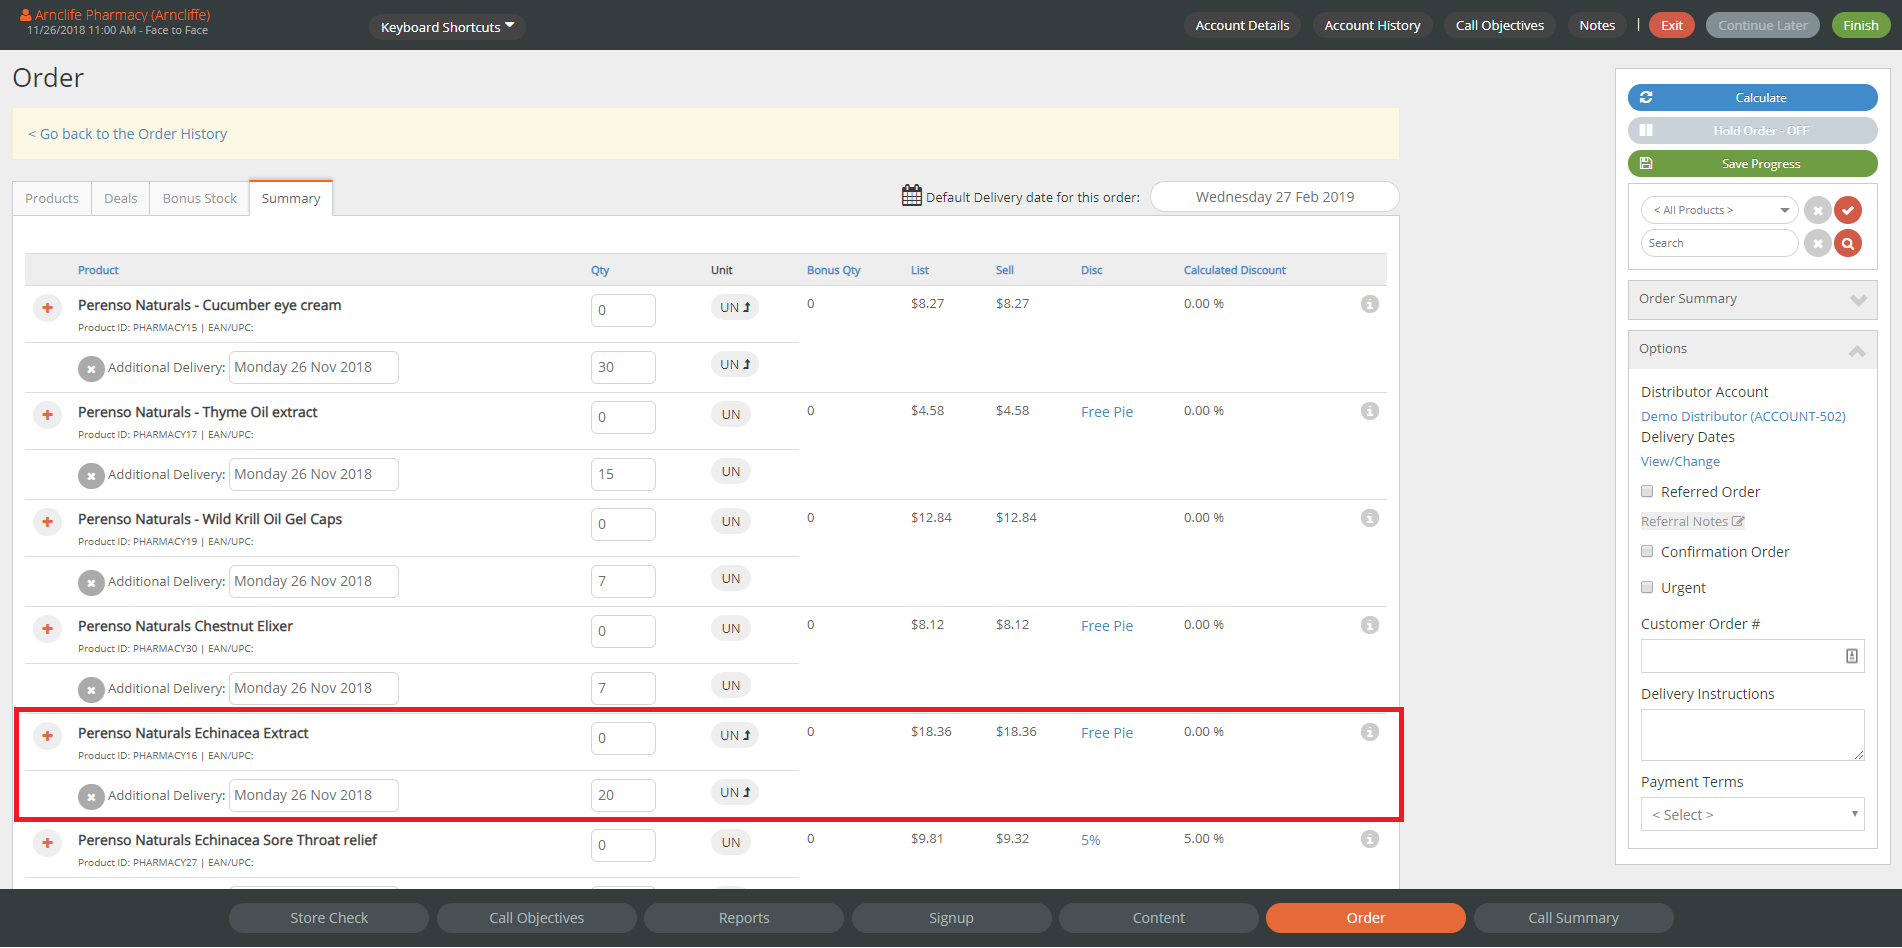Apply product filter with red checkmark
1902x948 pixels.
click(1848, 210)
